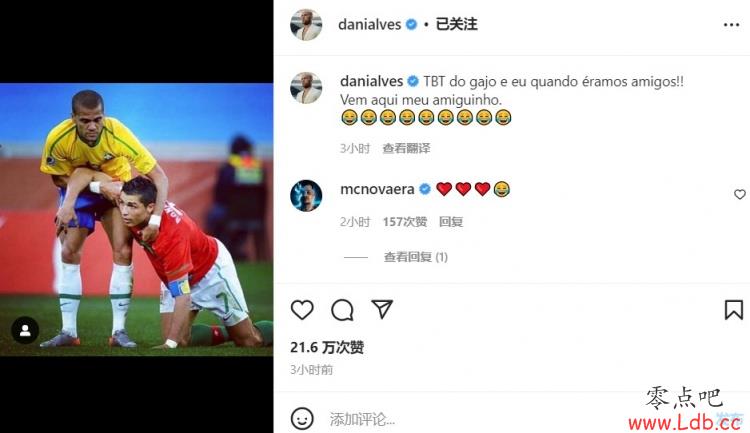View 157次赞 comment likes
The height and width of the screenshot is (433, 750).
405,222
